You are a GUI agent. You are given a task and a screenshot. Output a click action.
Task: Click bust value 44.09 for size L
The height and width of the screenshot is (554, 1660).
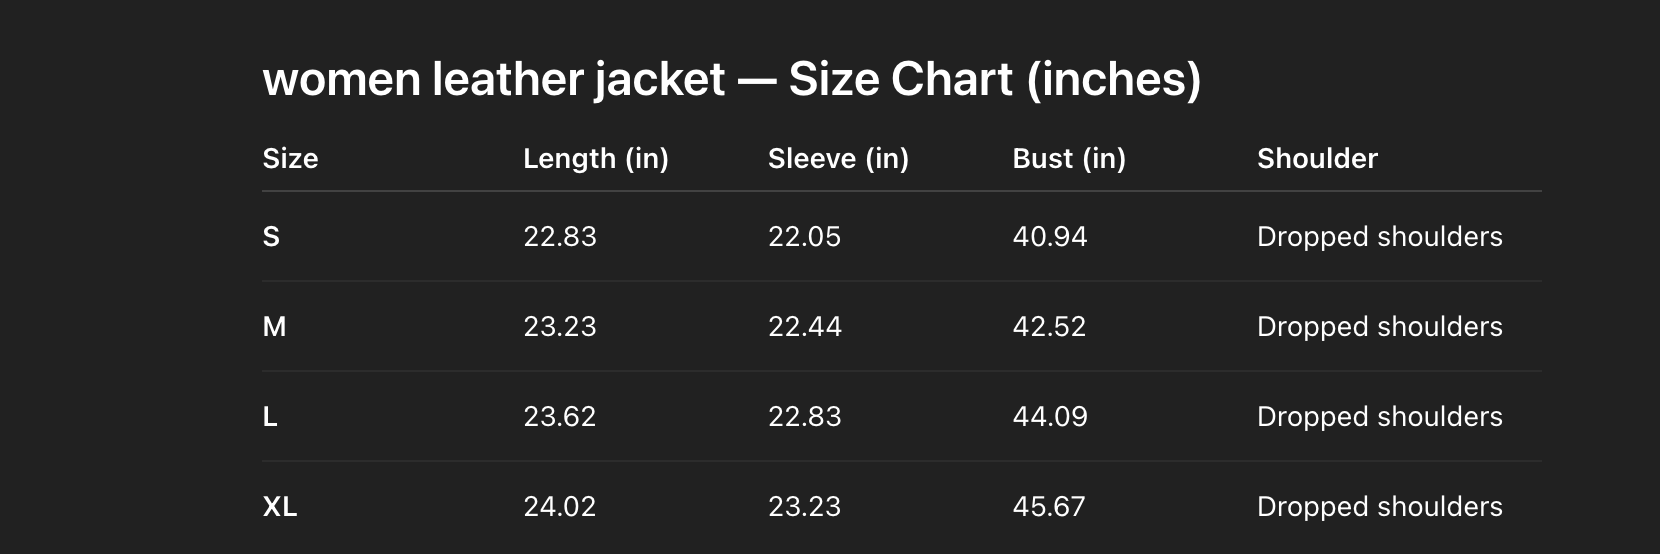[1049, 417]
